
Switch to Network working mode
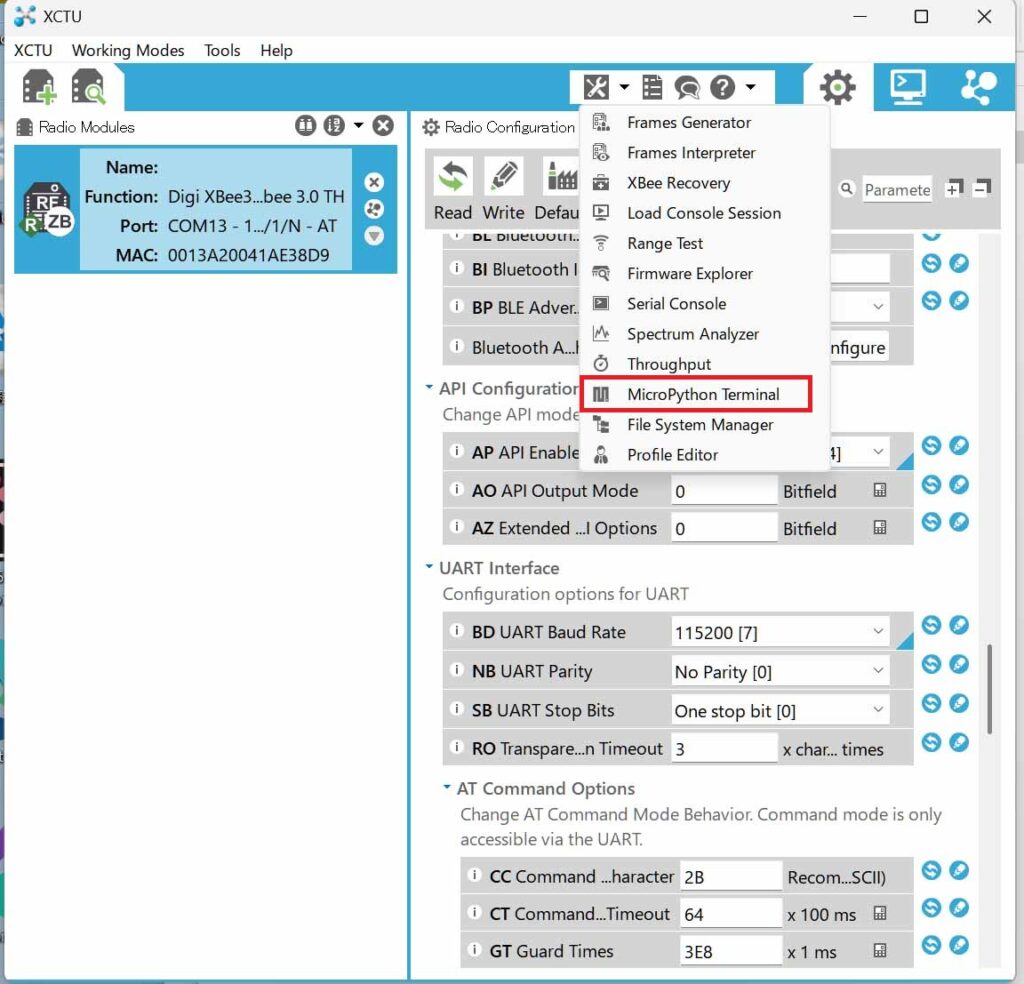(978, 87)
